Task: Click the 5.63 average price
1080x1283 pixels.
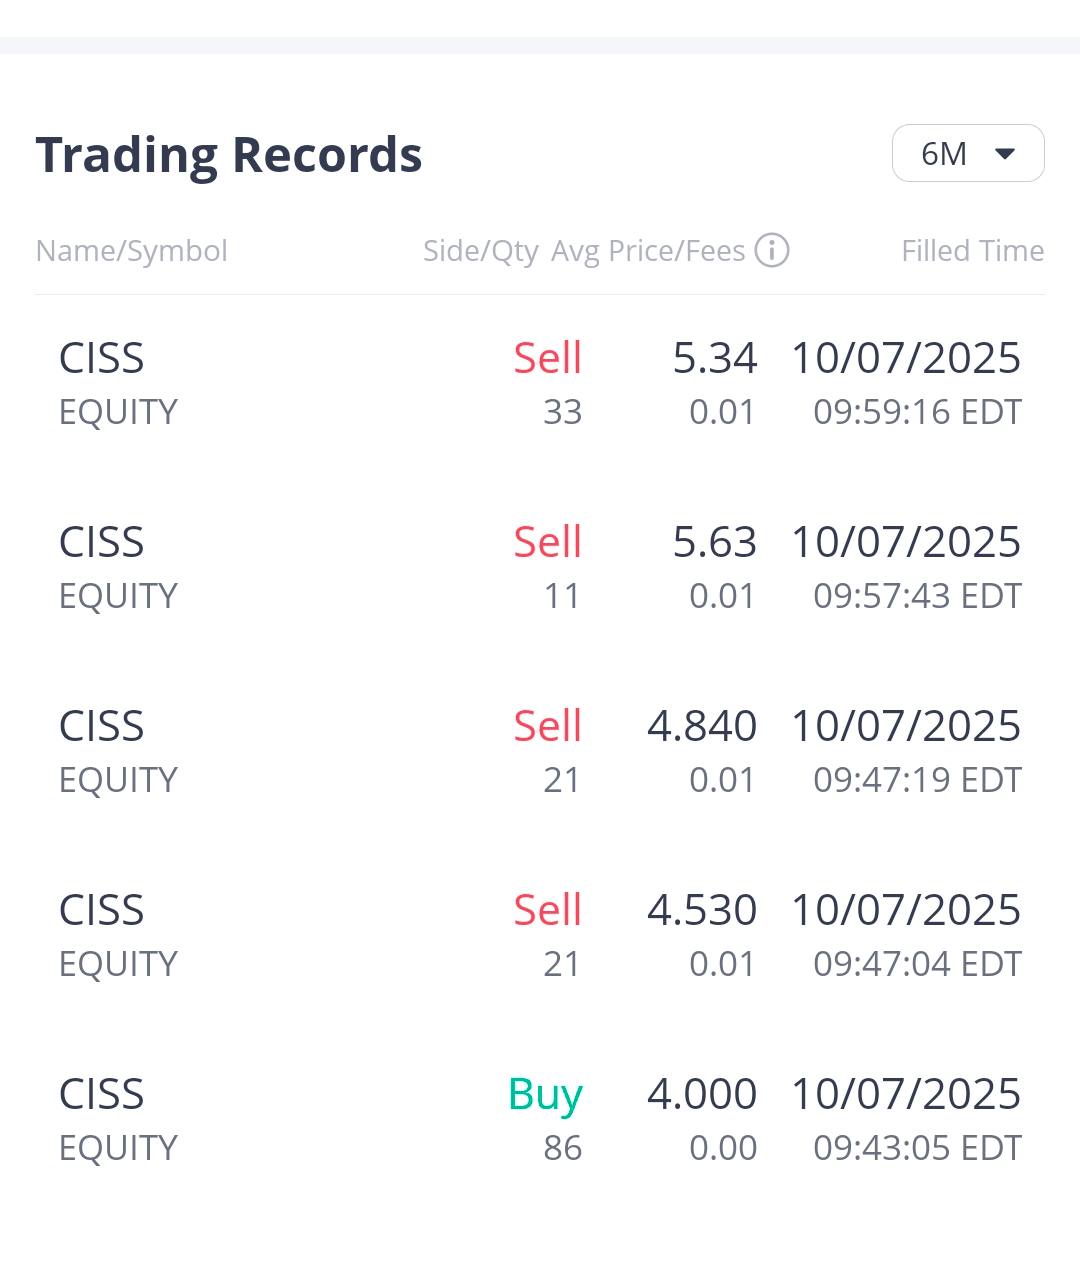Action: click(714, 542)
